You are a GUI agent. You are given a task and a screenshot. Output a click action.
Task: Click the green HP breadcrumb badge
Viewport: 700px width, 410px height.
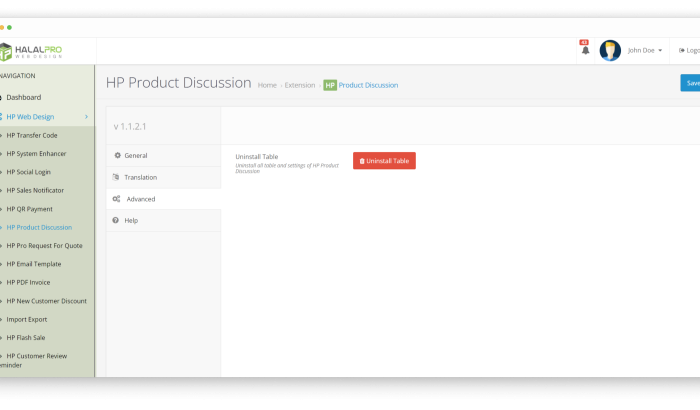(x=329, y=85)
